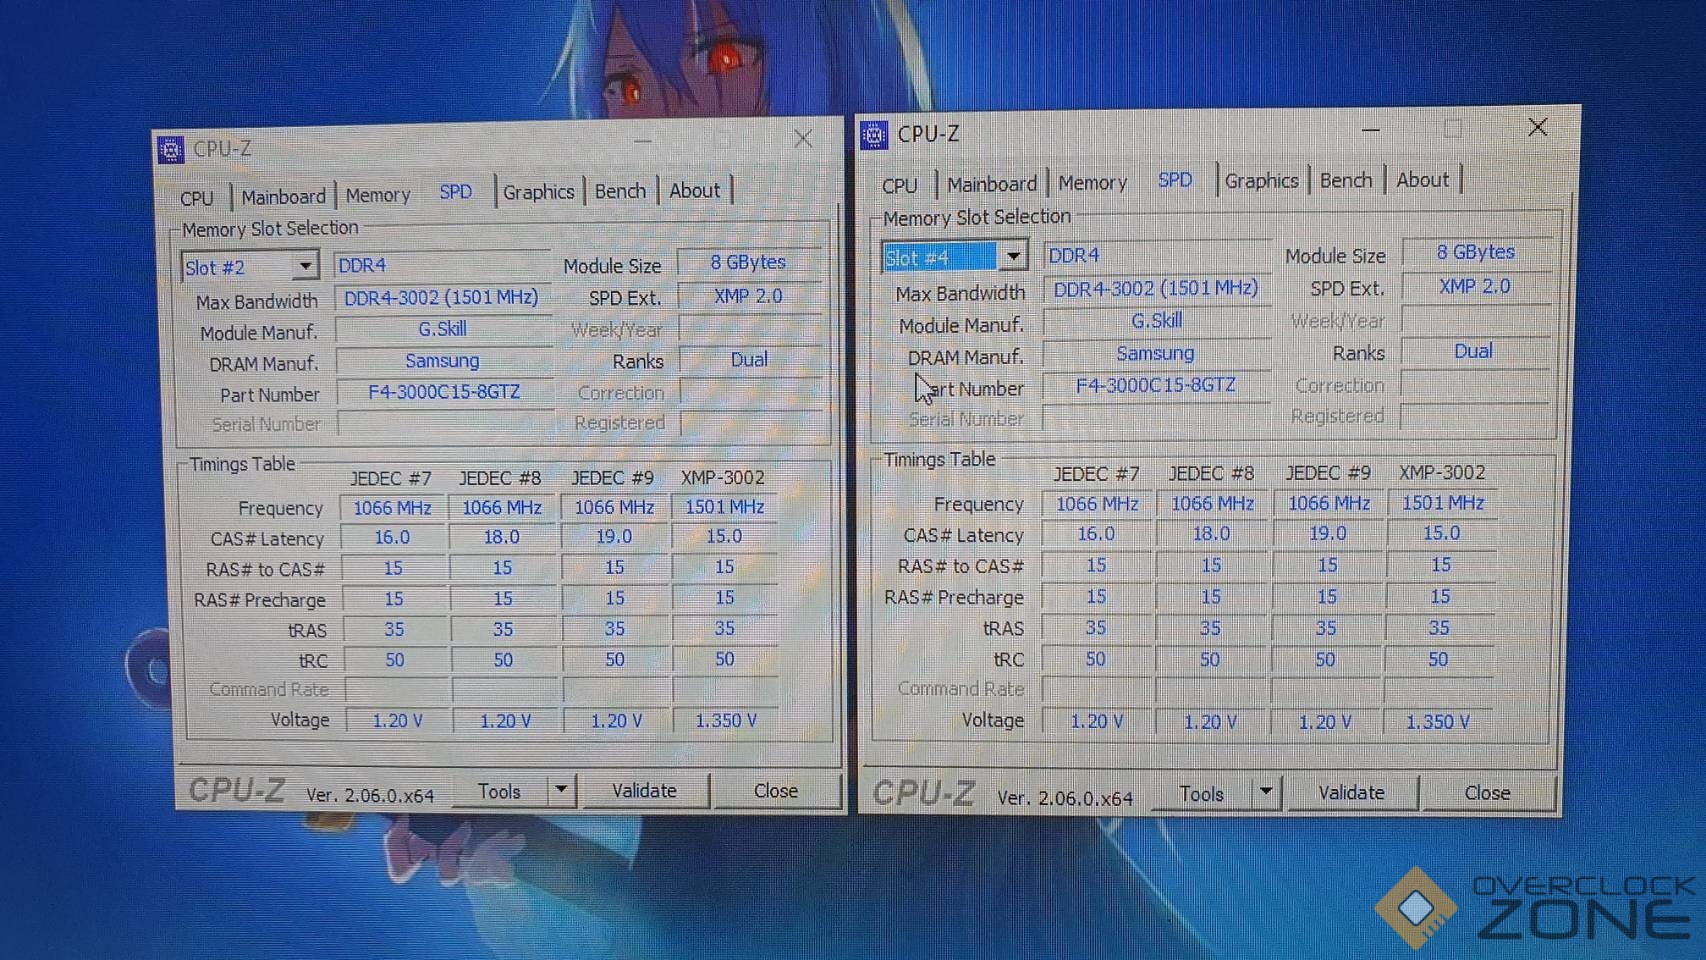This screenshot has height=960, width=1706.
Task: Click Dual ranks value in left window
Action: point(749,360)
